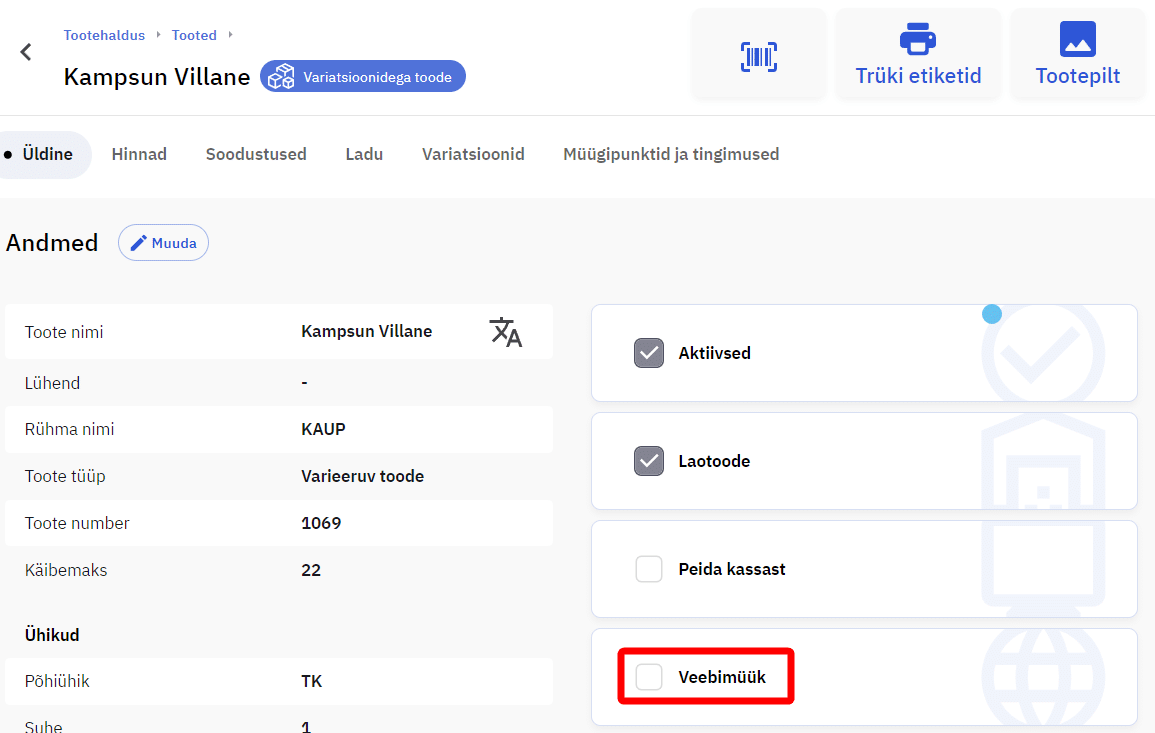Select the Soodustused tab

point(256,154)
